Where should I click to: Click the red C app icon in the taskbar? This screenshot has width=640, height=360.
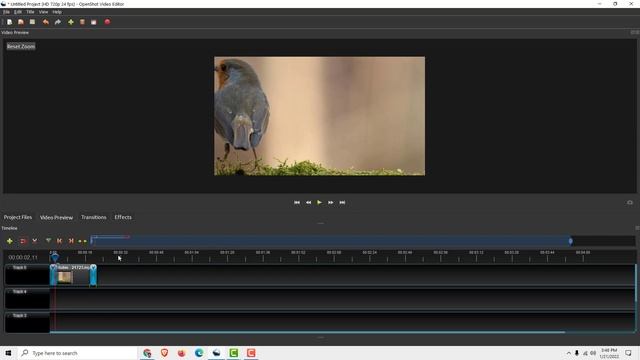click(251, 353)
